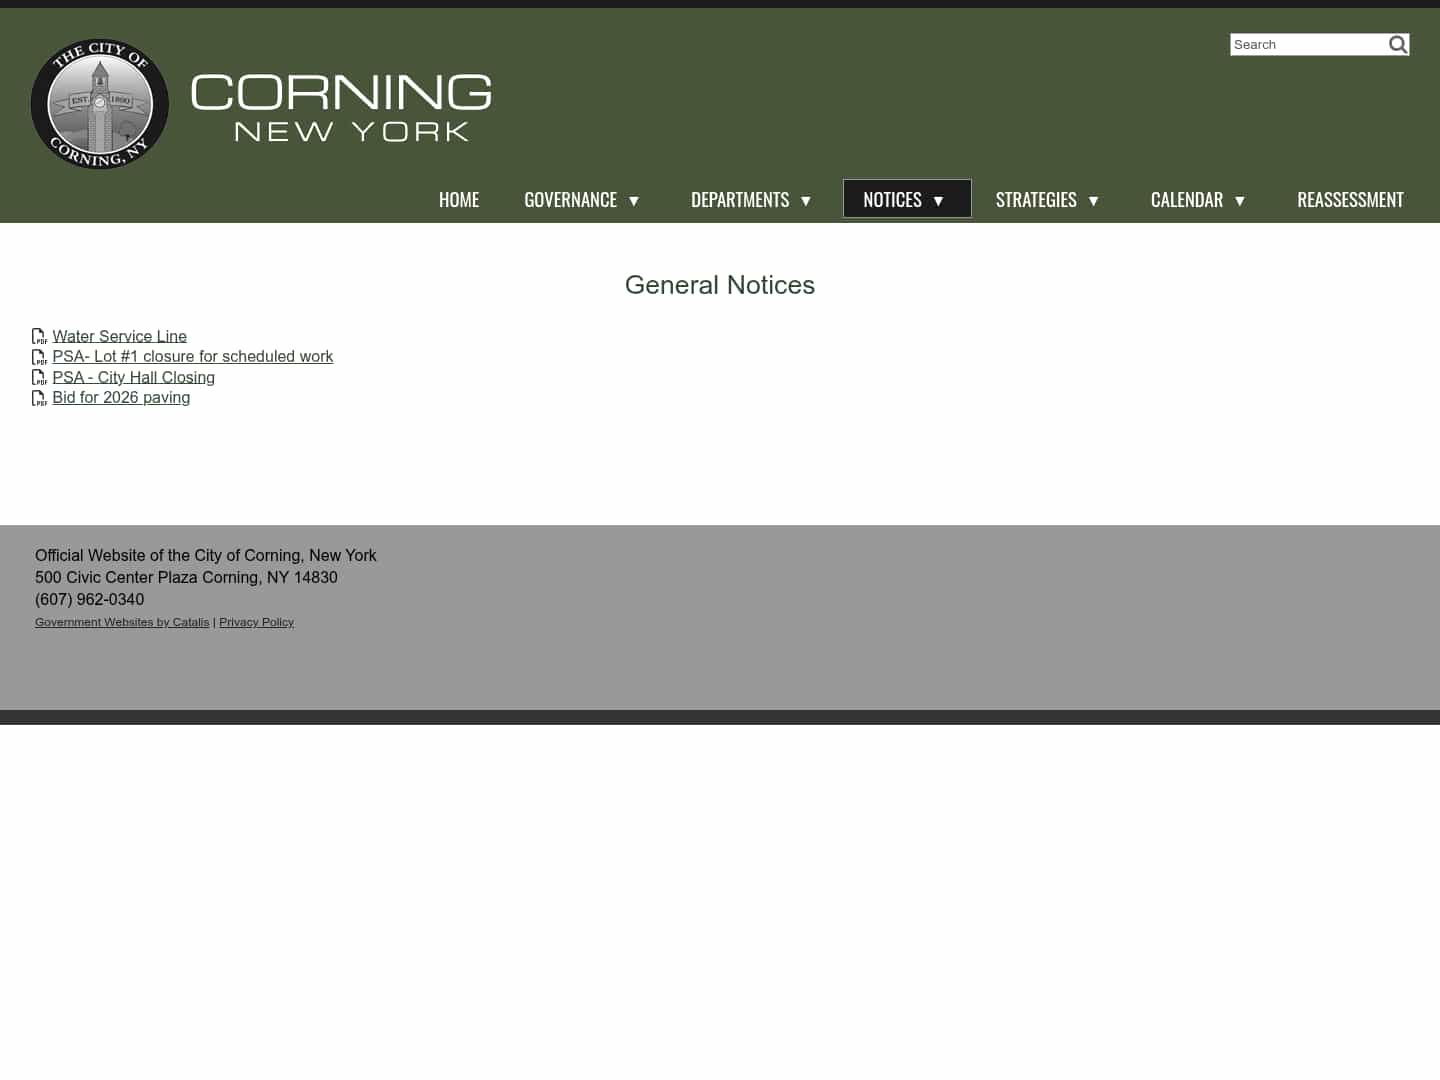
Task: Expand the Notices dropdown arrow
Action: tap(938, 201)
